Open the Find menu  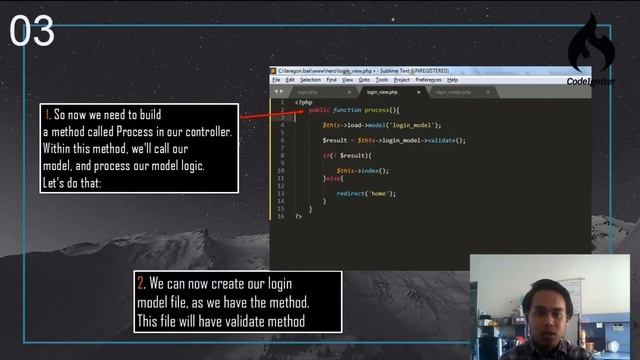click(331, 80)
